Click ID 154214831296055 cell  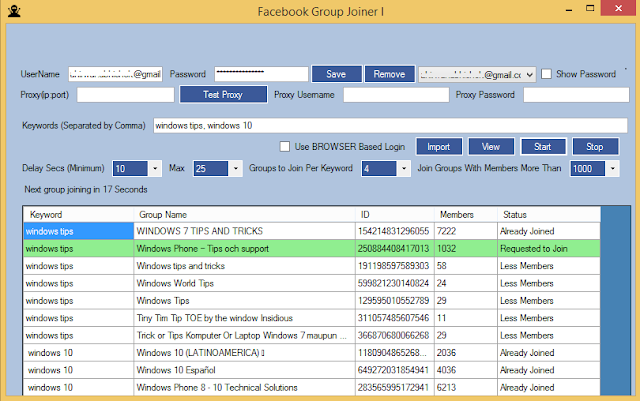click(x=393, y=231)
